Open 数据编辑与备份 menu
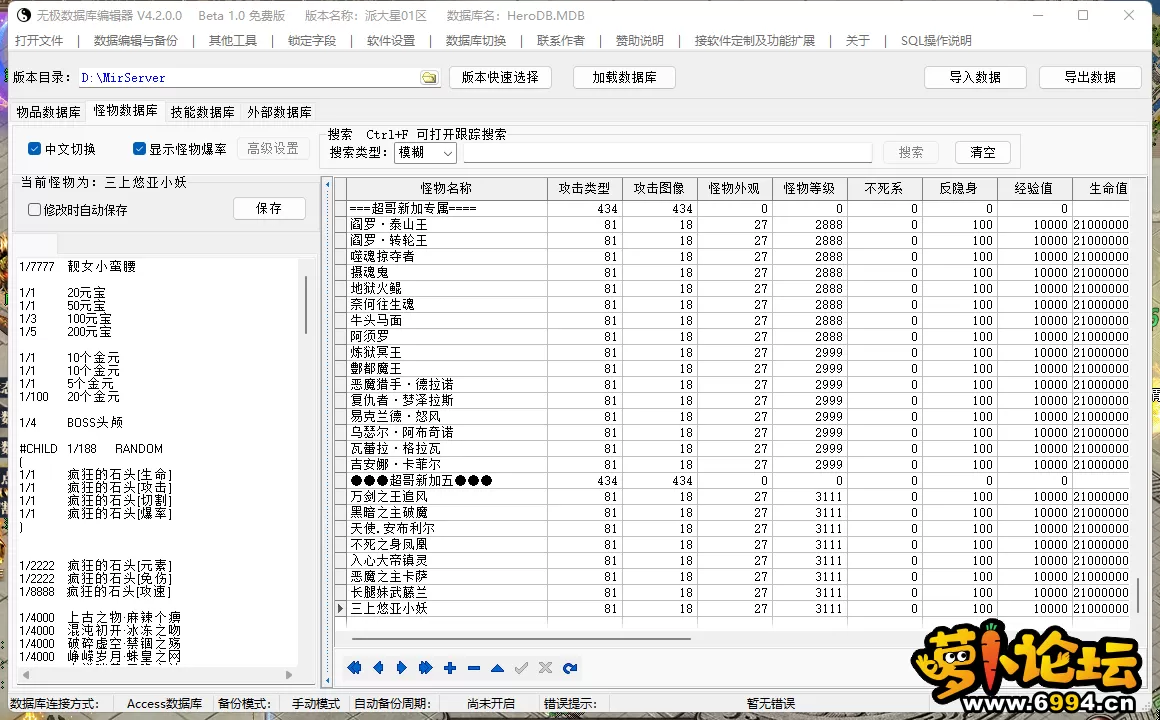Screen dimensions: 1160x720 click(136, 41)
